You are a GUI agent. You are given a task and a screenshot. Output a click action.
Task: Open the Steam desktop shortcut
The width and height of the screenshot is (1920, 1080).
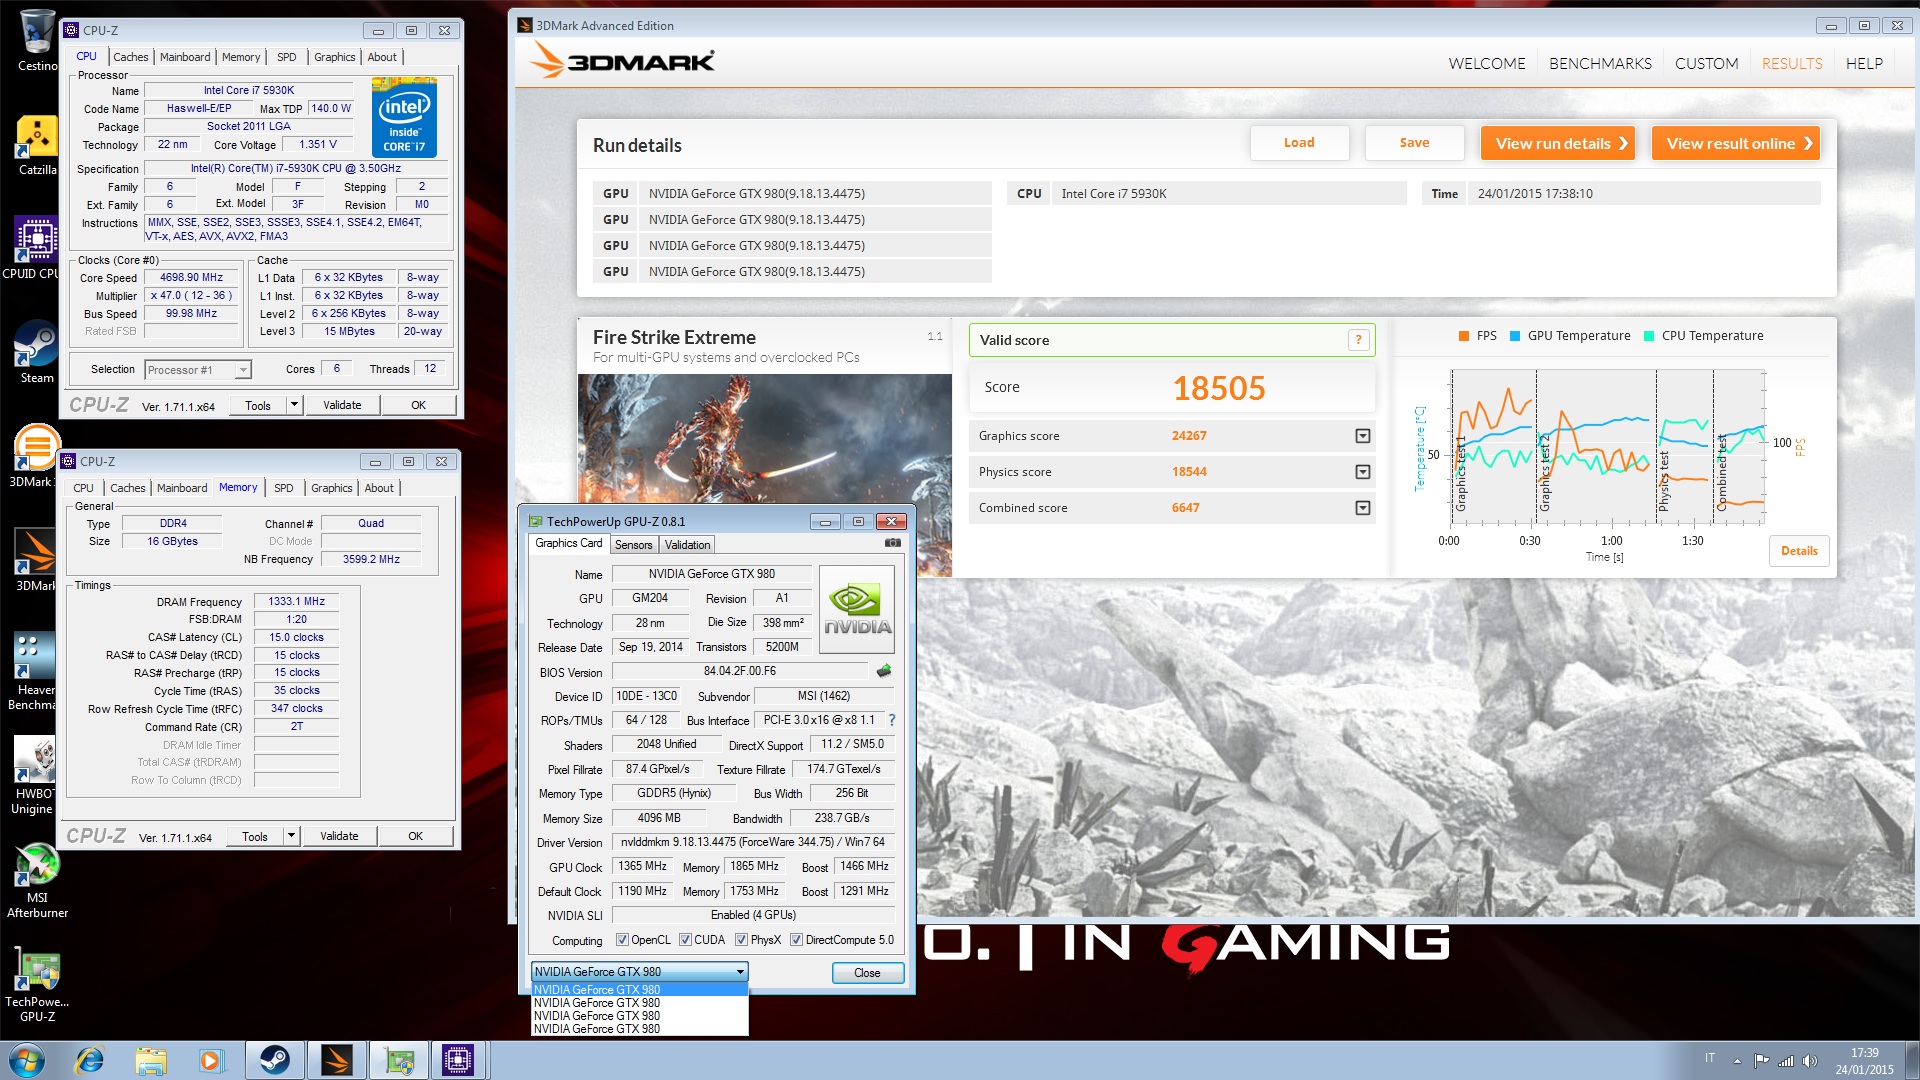coord(37,352)
